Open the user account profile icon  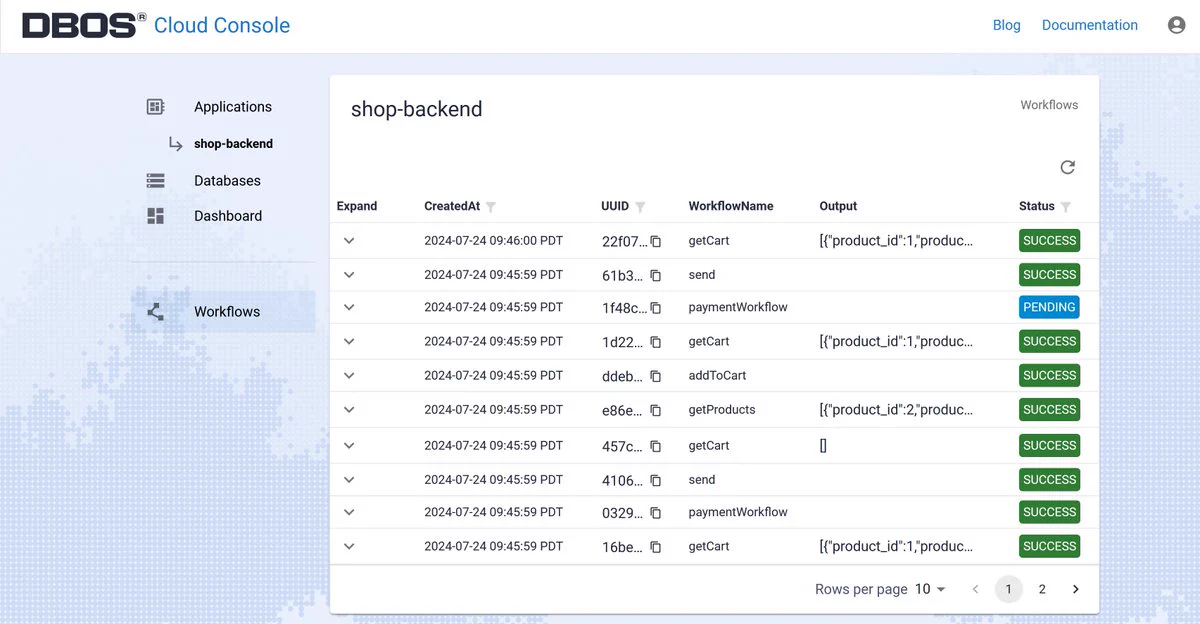coord(1176,25)
